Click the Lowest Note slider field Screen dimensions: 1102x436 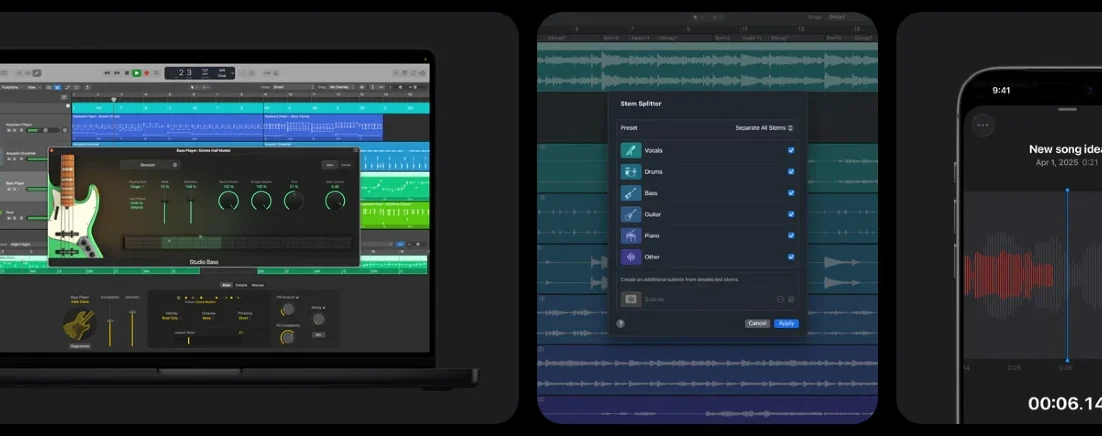coord(208,340)
